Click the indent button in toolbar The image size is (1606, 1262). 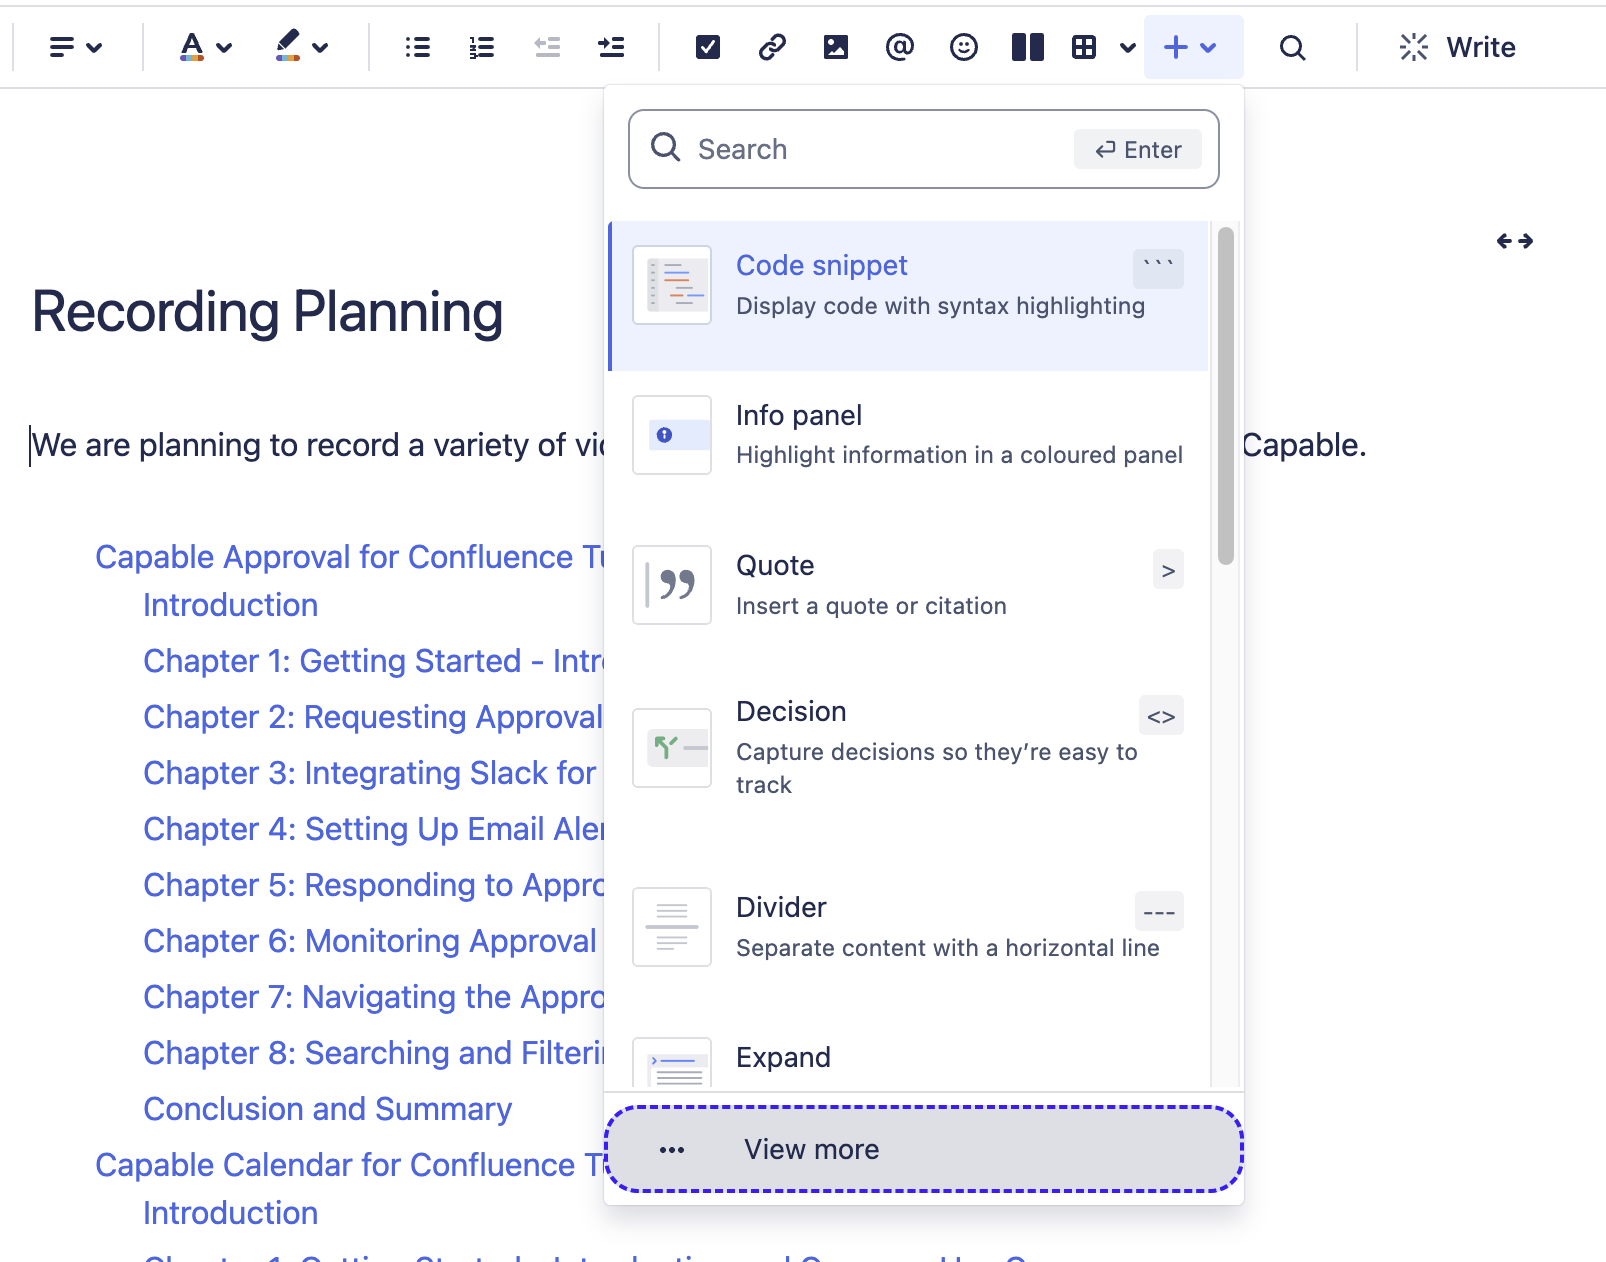tap(611, 47)
